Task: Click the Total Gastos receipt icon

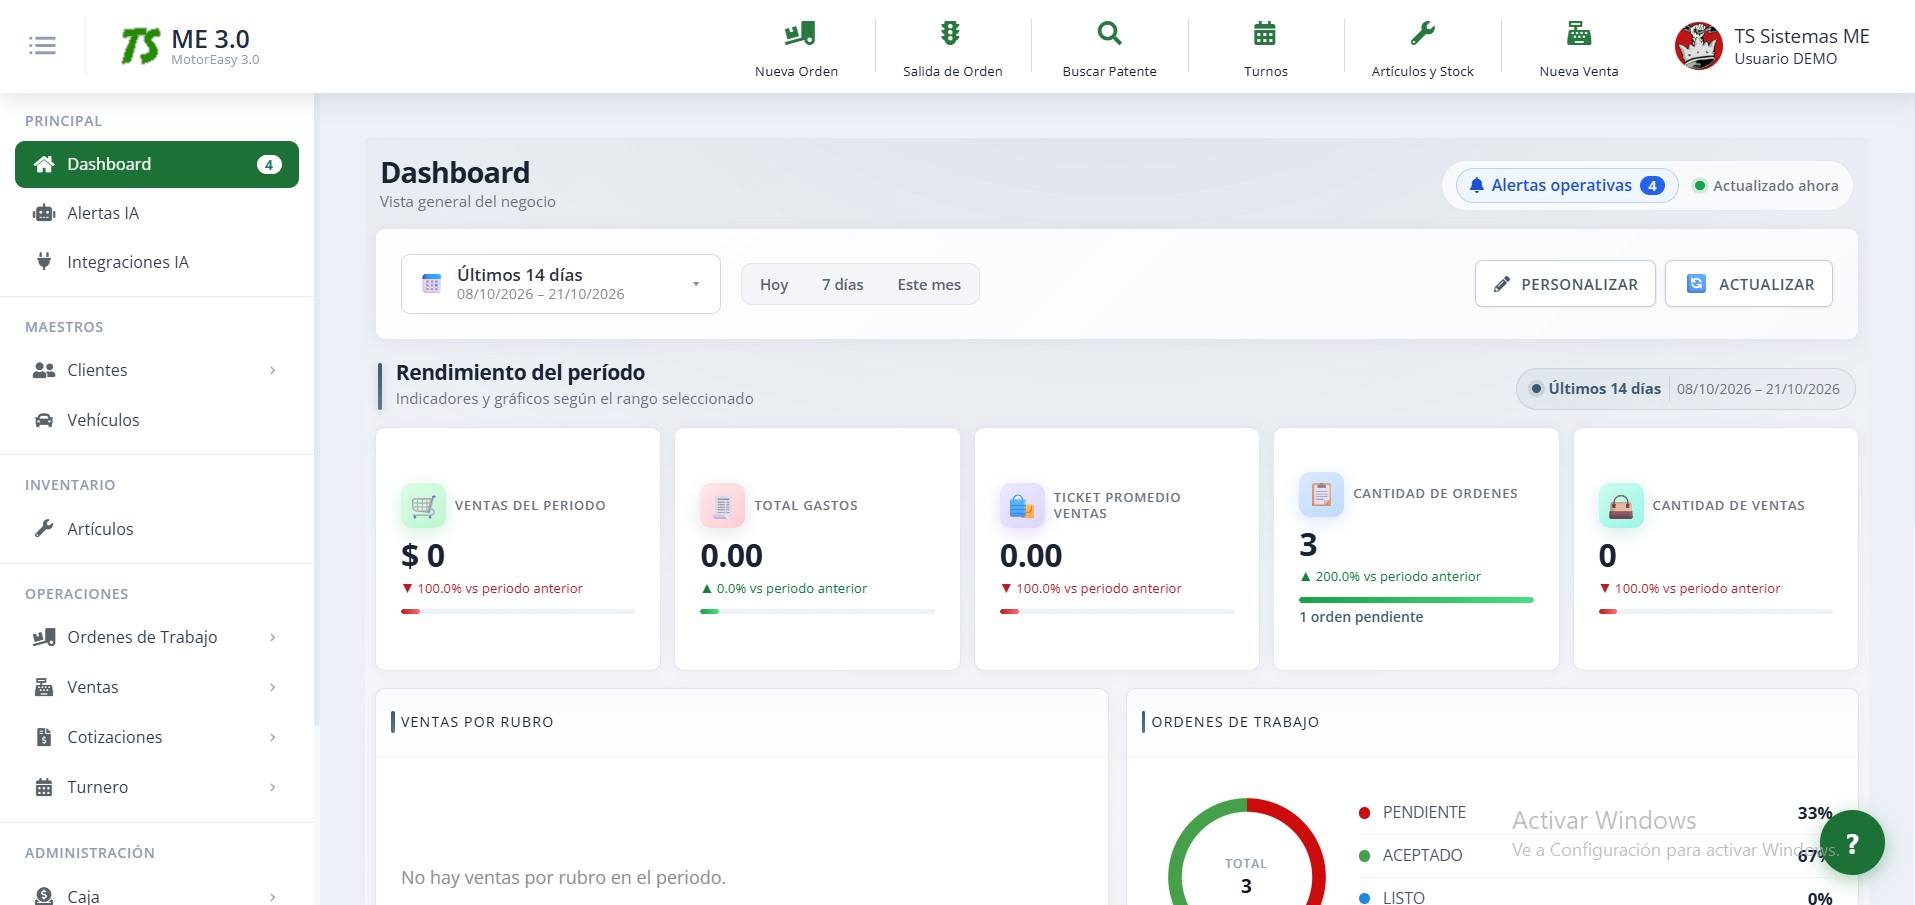Action: coord(722,505)
